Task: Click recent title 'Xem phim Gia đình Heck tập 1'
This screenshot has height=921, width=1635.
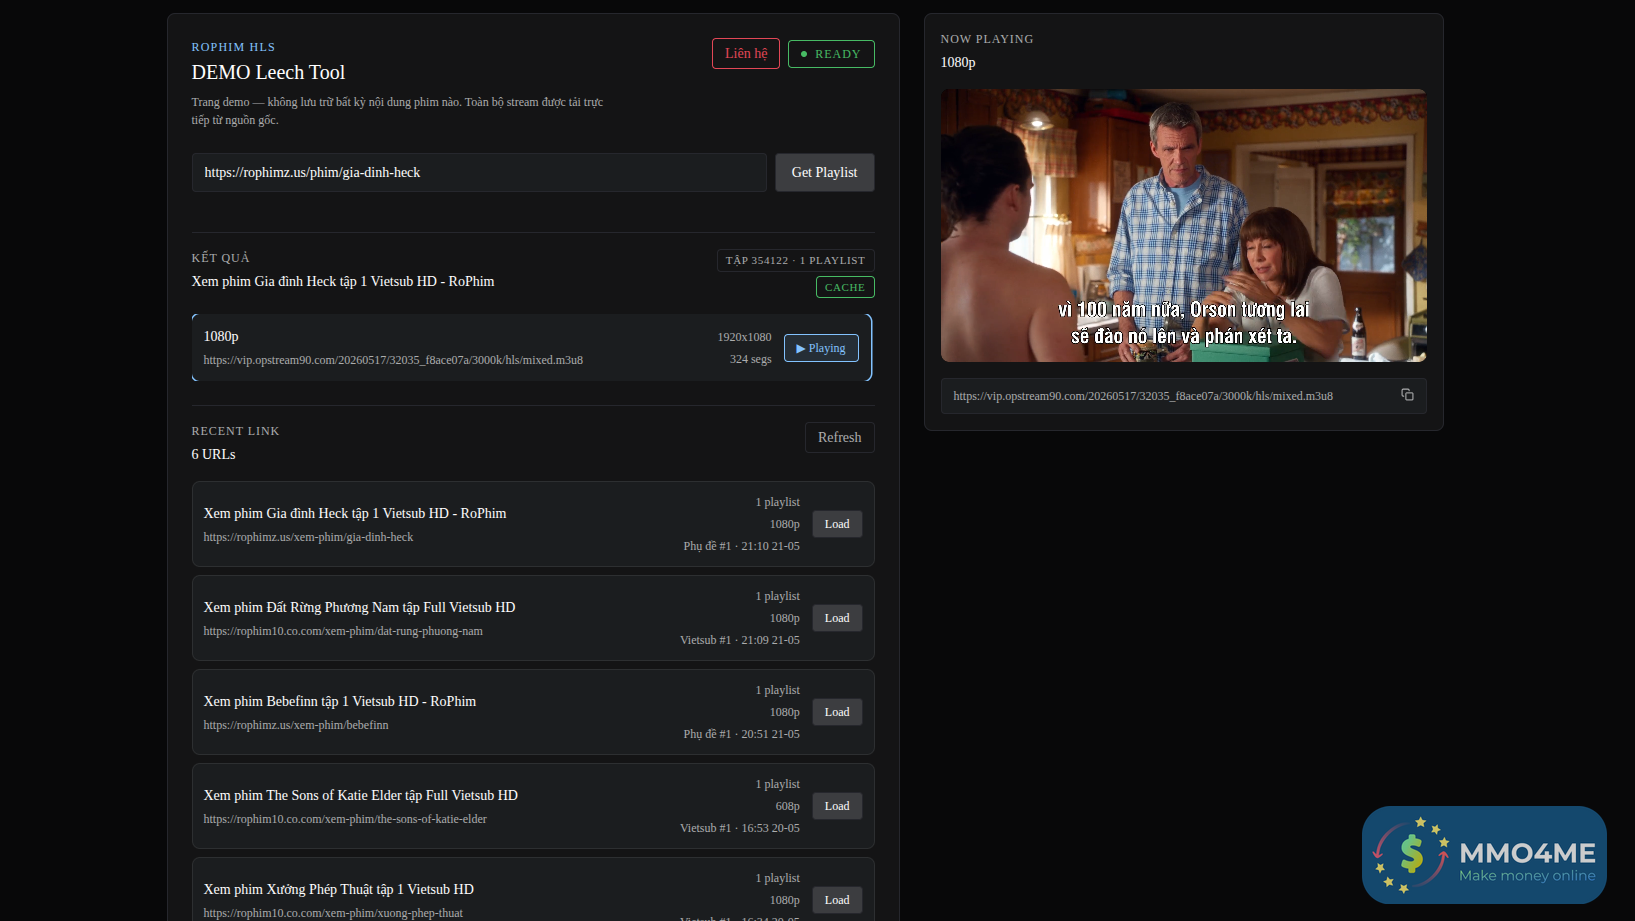Action: pyautogui.click(x=355, y=513)
